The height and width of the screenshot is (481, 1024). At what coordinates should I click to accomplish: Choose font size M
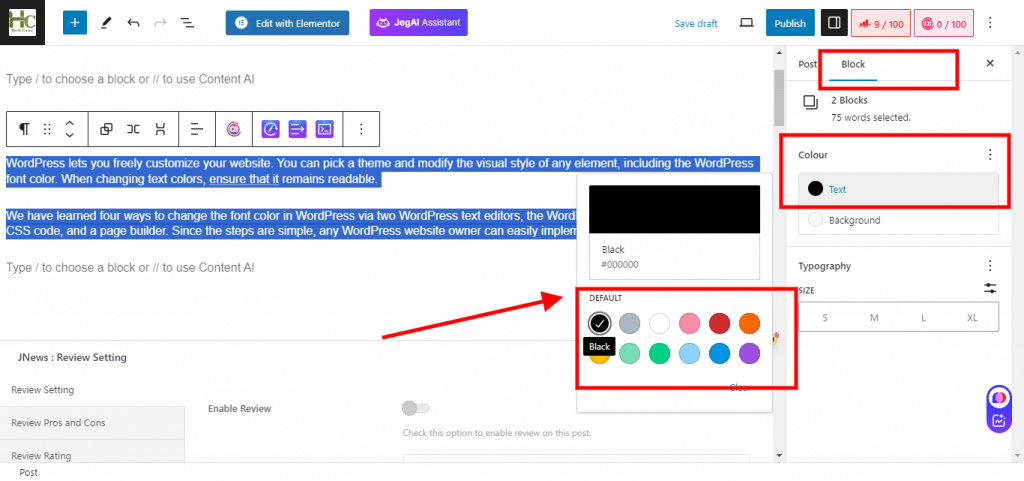click(874, 318)
